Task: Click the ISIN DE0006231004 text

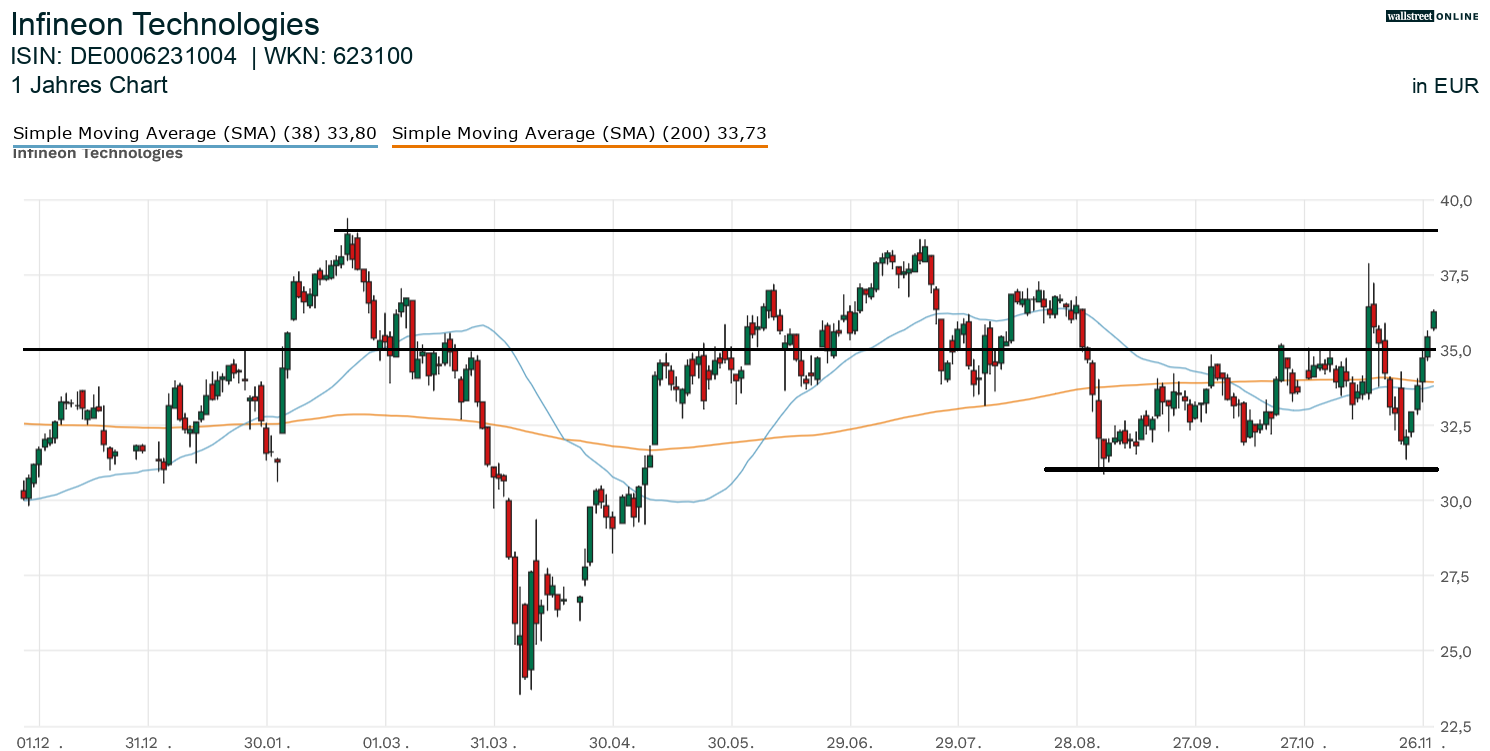Action: click(x=124, y=57)
